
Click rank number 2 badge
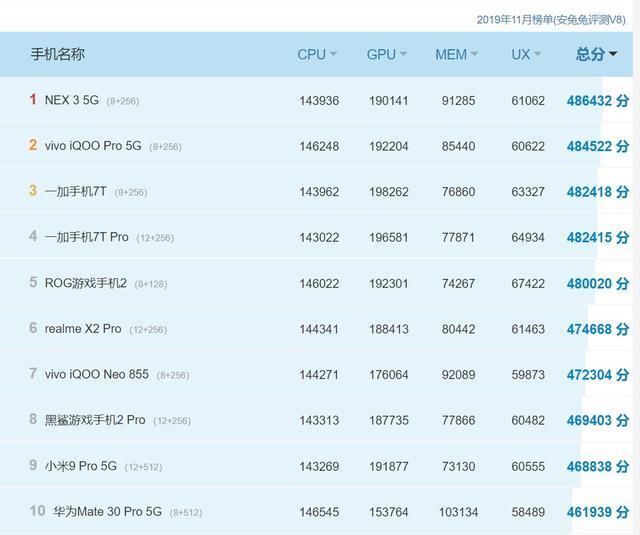33,145
